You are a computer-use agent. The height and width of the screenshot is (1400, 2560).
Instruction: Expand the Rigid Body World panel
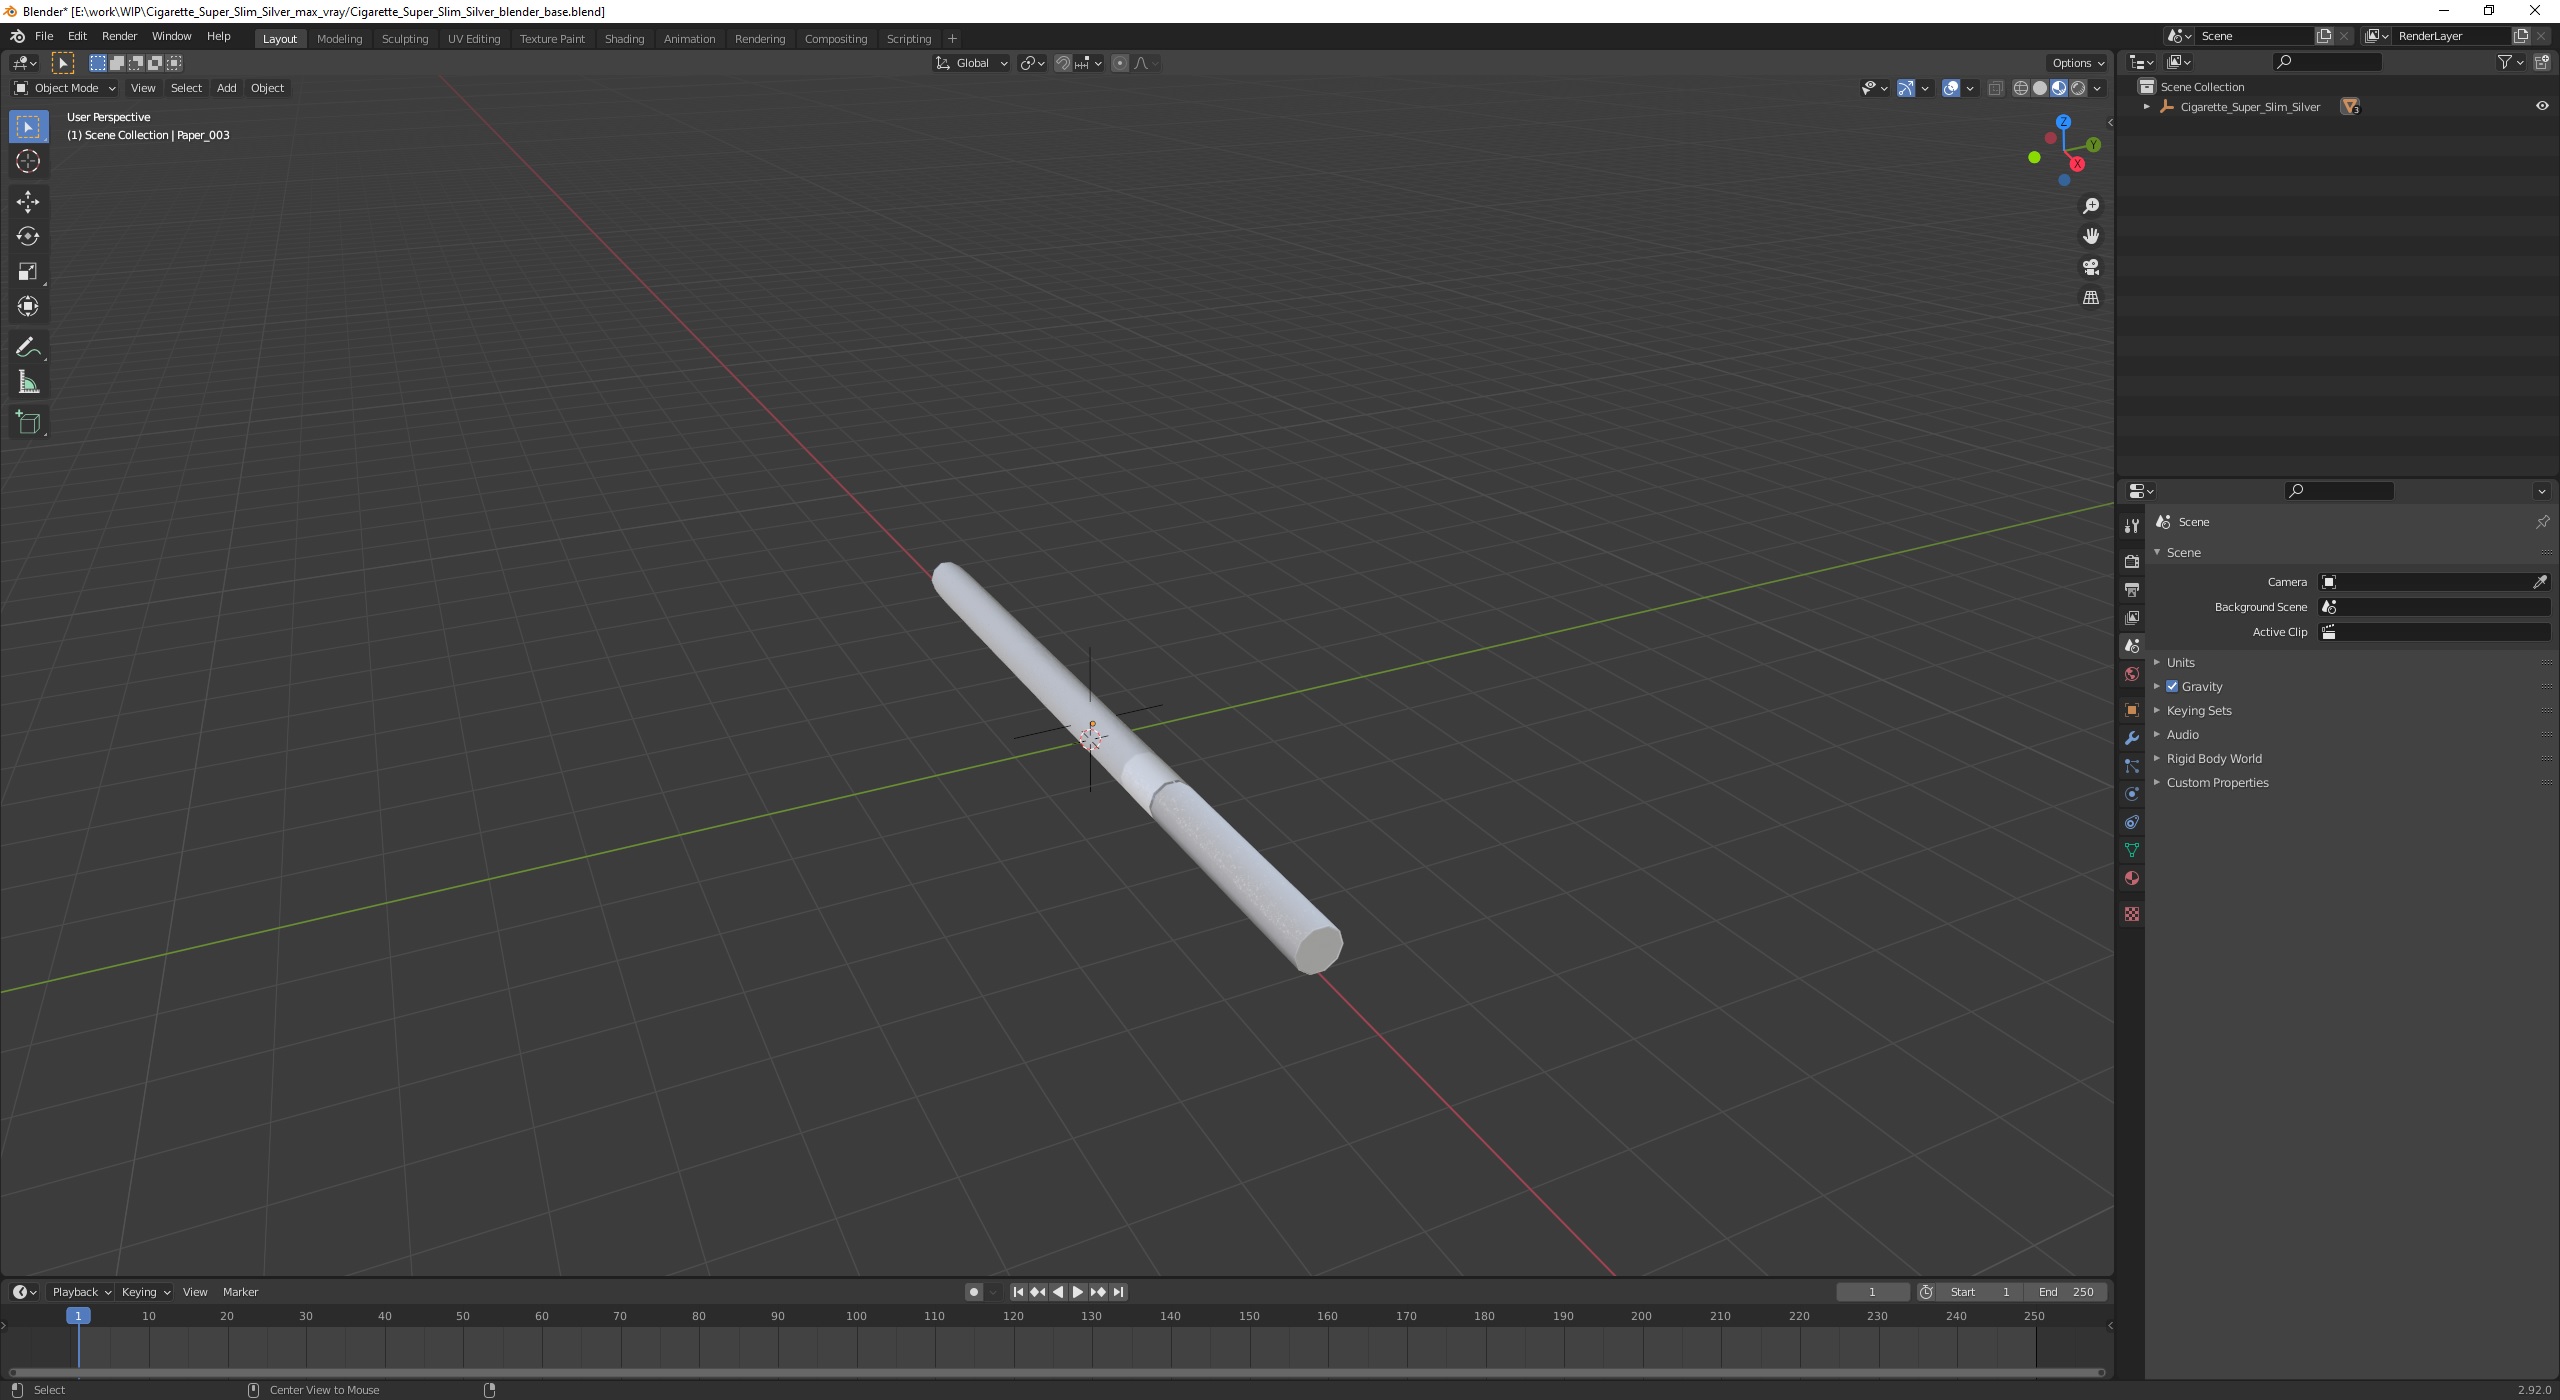[x=2213, y=758]
